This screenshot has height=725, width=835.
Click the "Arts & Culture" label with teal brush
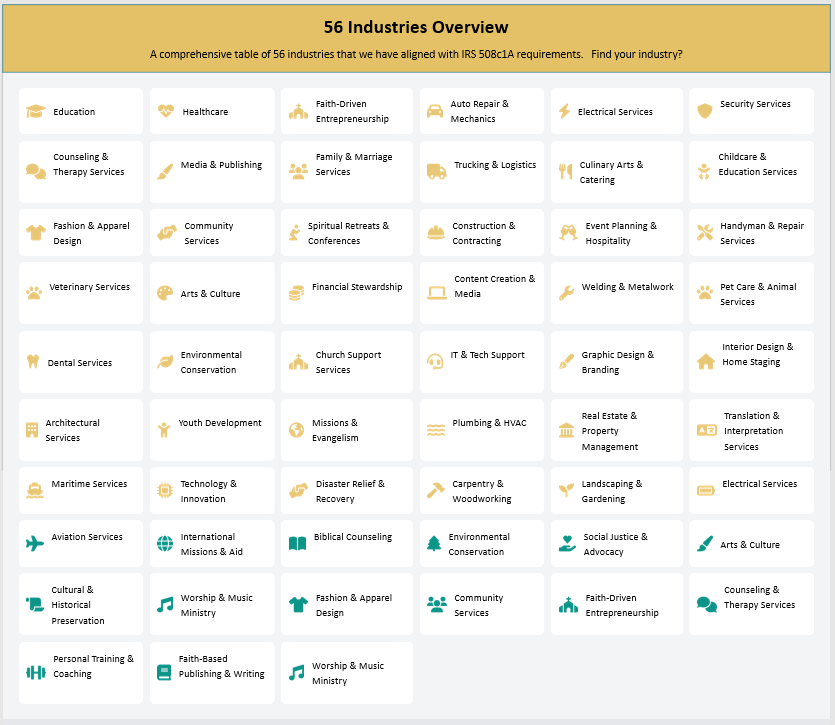click(750, 545)
